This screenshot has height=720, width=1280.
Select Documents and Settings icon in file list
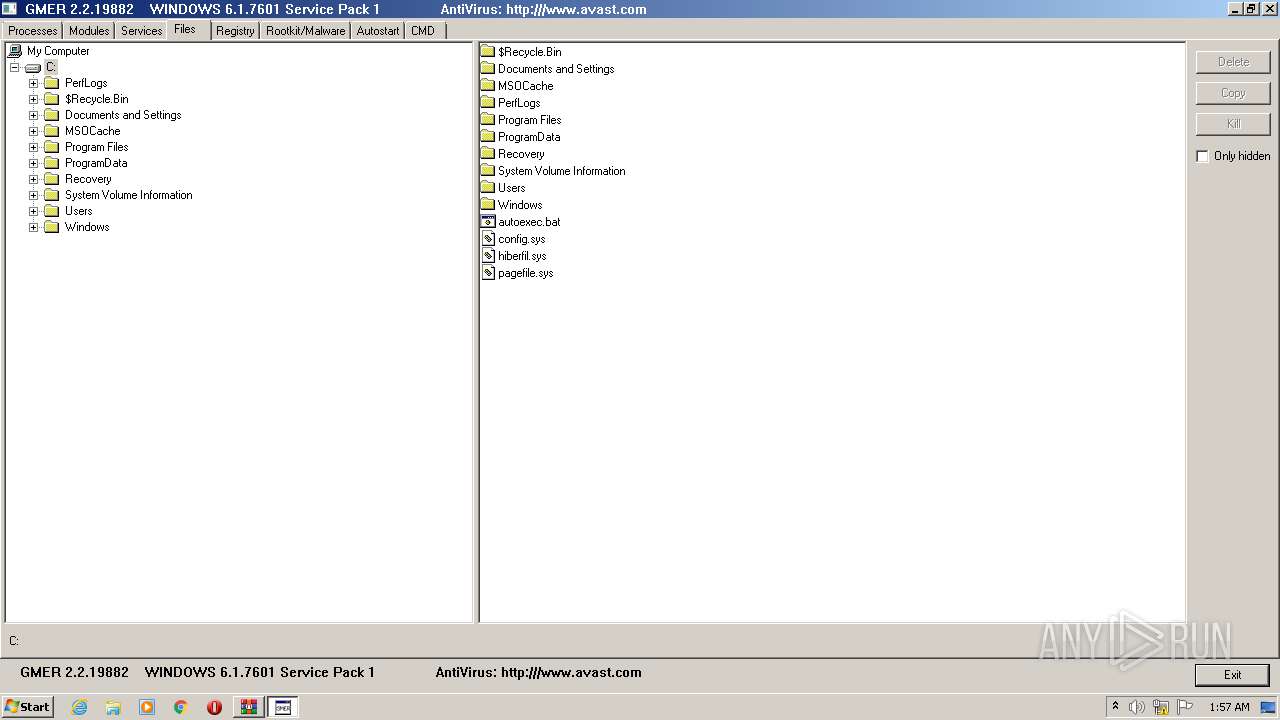point(488,69)
